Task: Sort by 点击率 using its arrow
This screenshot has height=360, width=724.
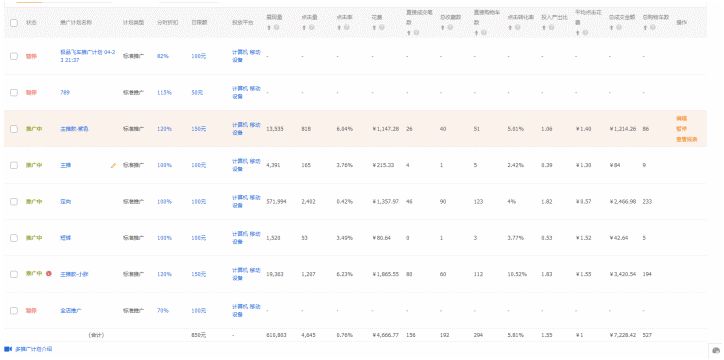Action: (x=339, y=28)
